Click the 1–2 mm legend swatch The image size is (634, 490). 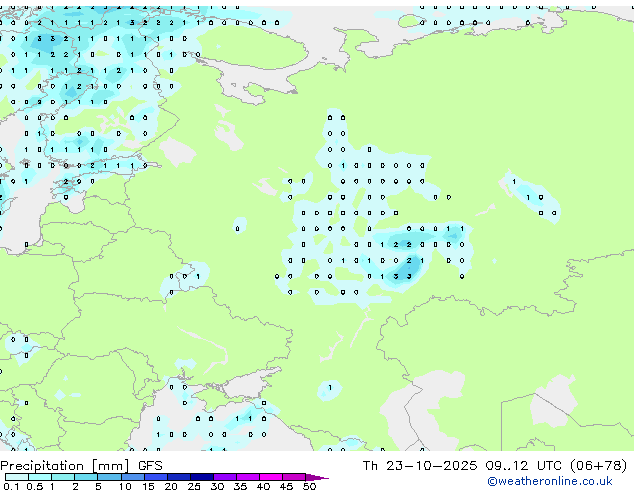pos(63,477)
